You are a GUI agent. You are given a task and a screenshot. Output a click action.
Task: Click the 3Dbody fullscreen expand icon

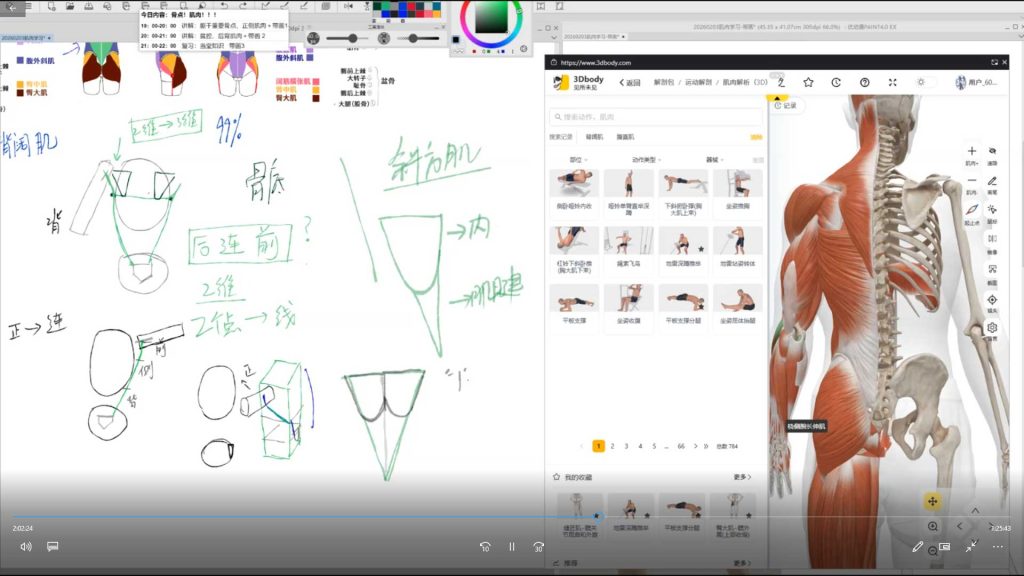coord(893,82)
